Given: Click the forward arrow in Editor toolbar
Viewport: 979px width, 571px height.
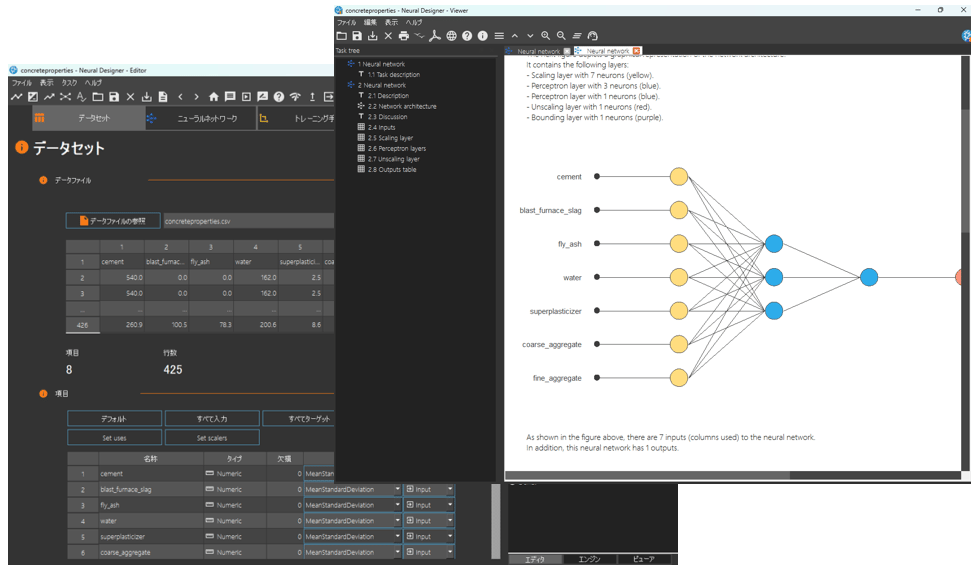Looking at the screenshot, I should coord(197,97).
